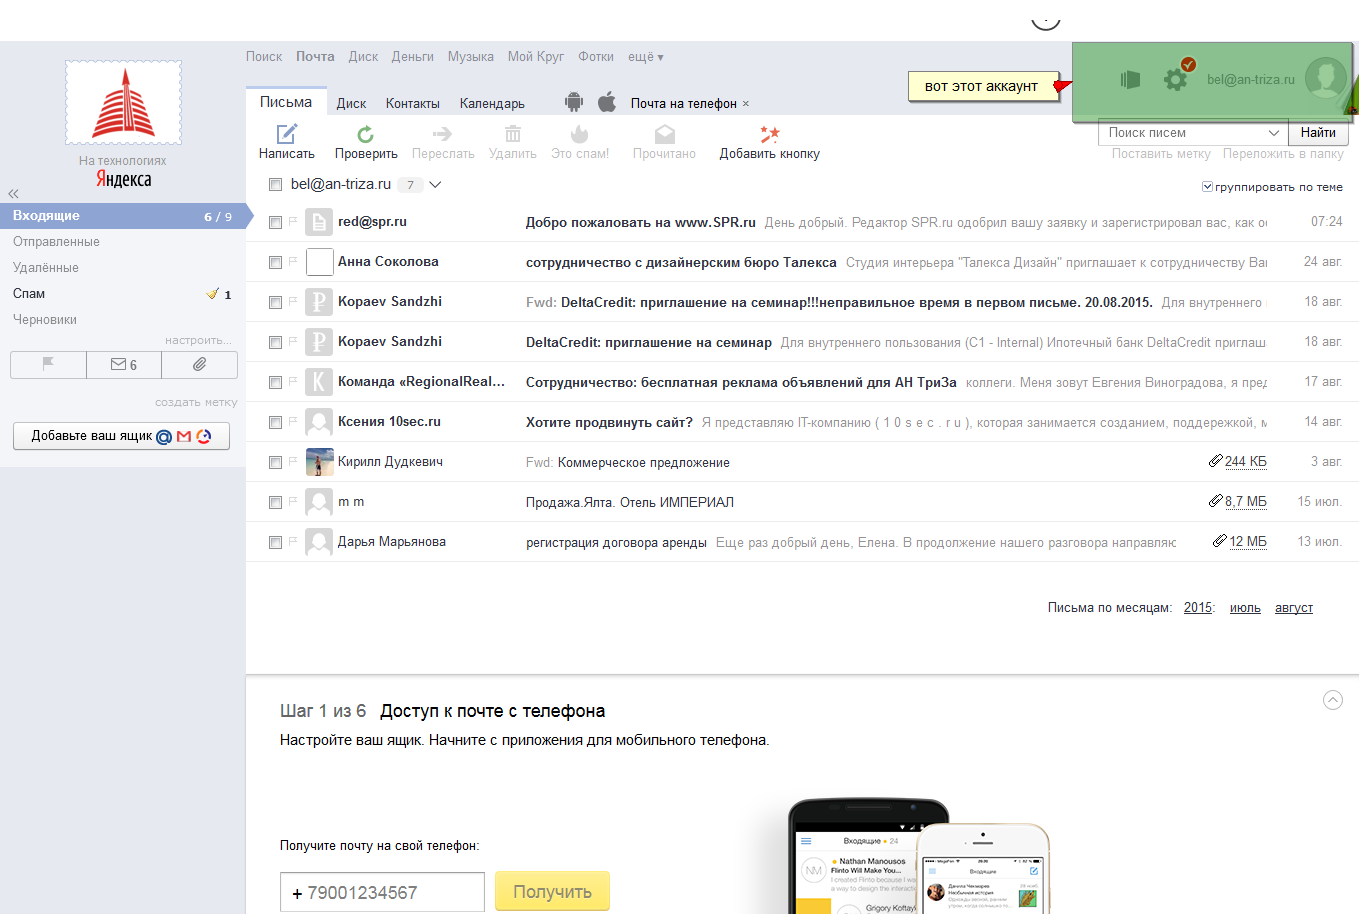Click the Удалить trash icon
Image resolution: width=1362 pixels, height=914 pixels.
(513, 134)
